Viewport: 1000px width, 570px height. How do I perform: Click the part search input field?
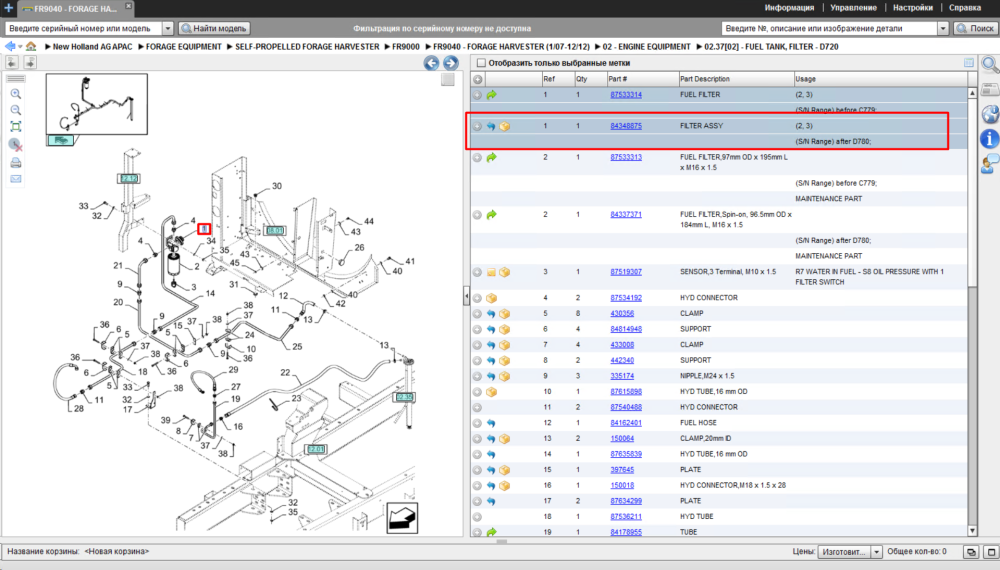click(829, 28)
